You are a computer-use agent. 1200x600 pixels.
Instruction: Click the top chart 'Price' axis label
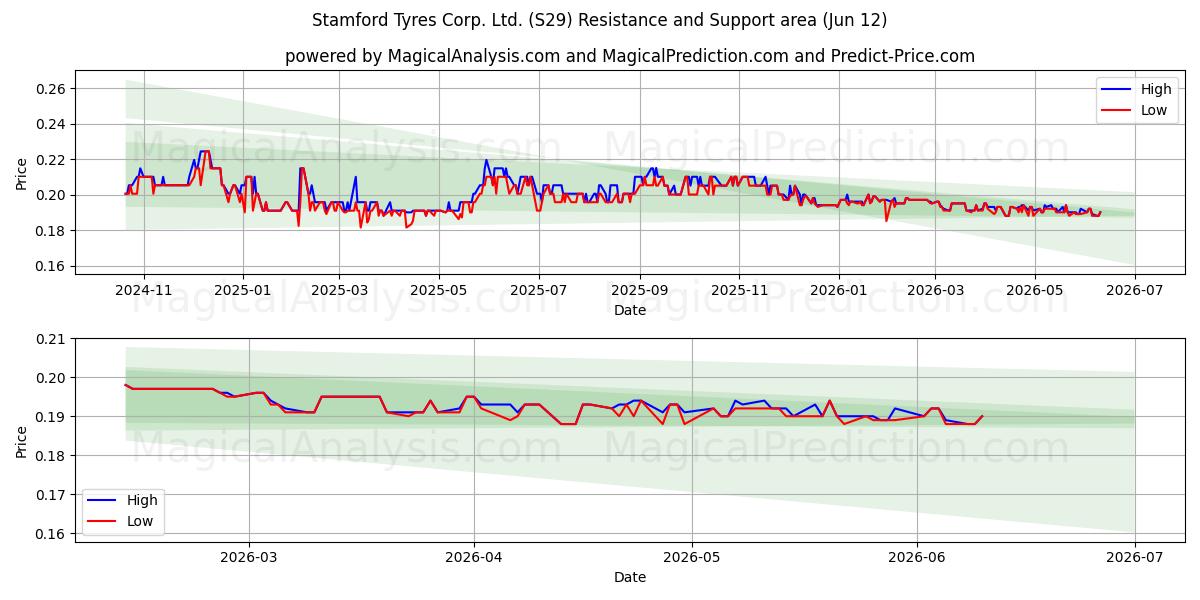click(22, 174)
